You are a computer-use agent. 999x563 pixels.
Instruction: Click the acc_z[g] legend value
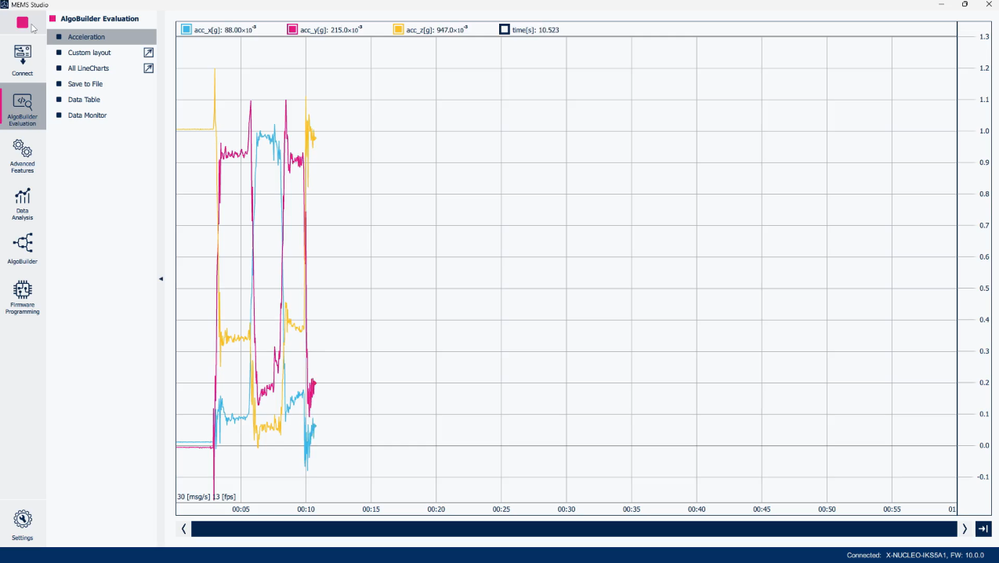pyautogui.click(x=437, y=29)
